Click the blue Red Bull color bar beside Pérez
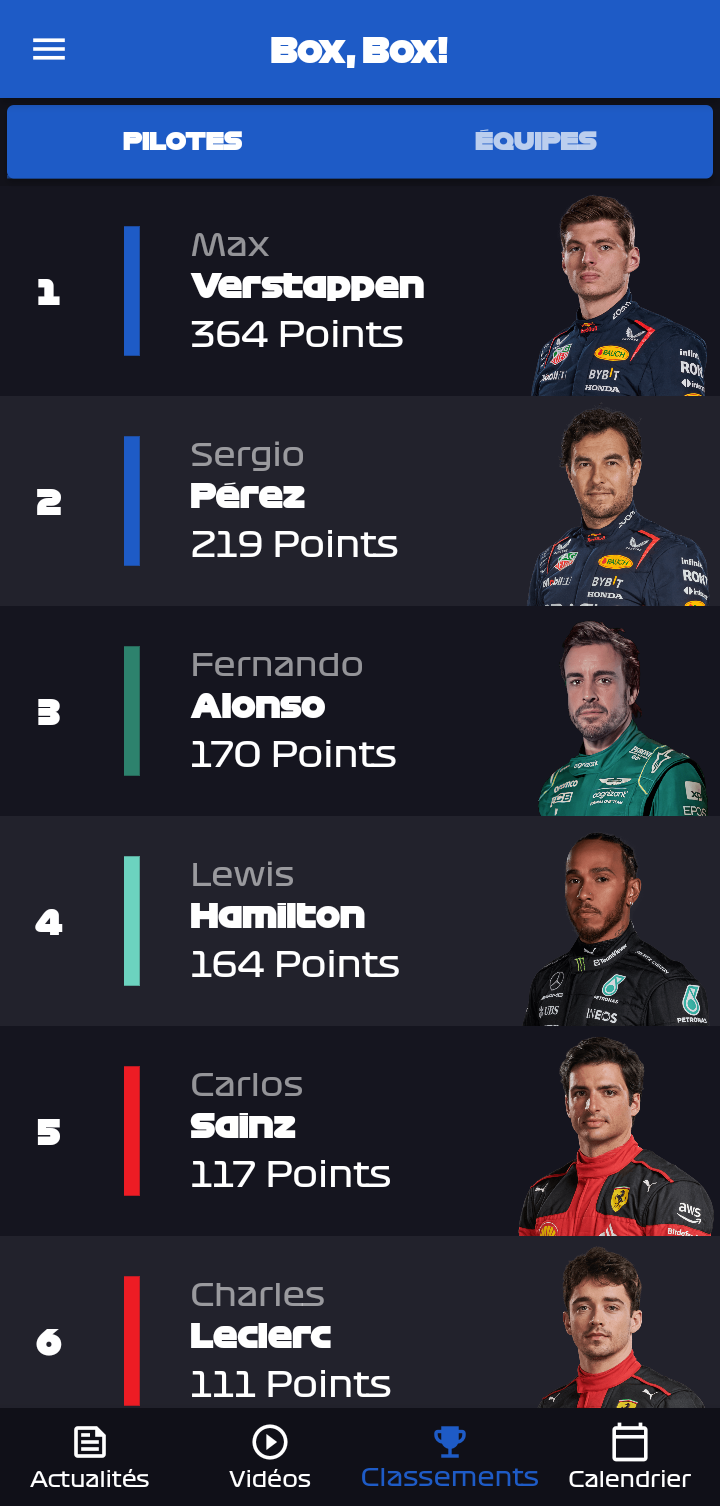Viewport: 720px width, 1506px height. point(132,501)
